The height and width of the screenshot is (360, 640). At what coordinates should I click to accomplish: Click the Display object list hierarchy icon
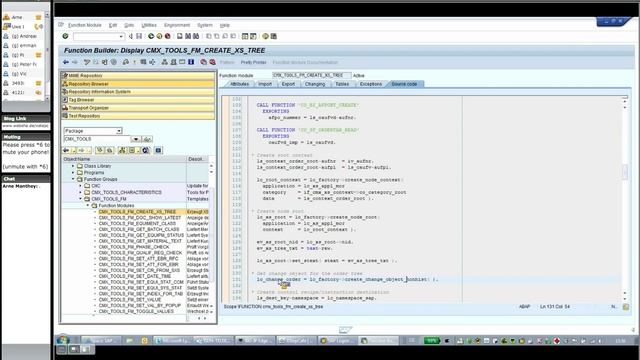click(x=164, y=62)
